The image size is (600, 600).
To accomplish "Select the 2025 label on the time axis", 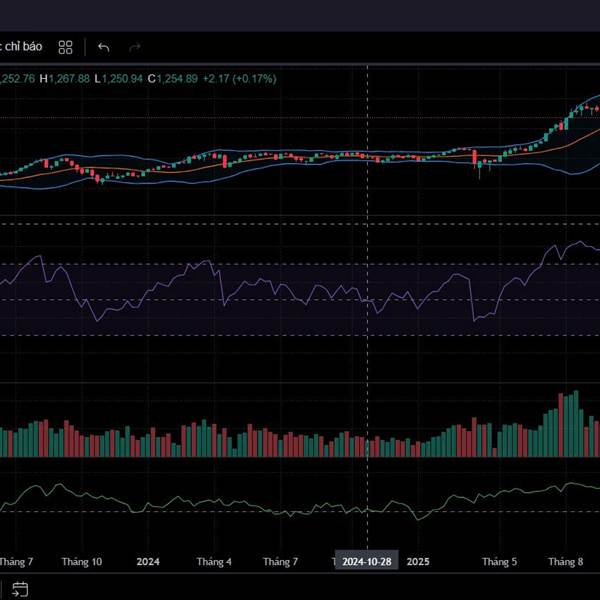I will click(418, 562).
